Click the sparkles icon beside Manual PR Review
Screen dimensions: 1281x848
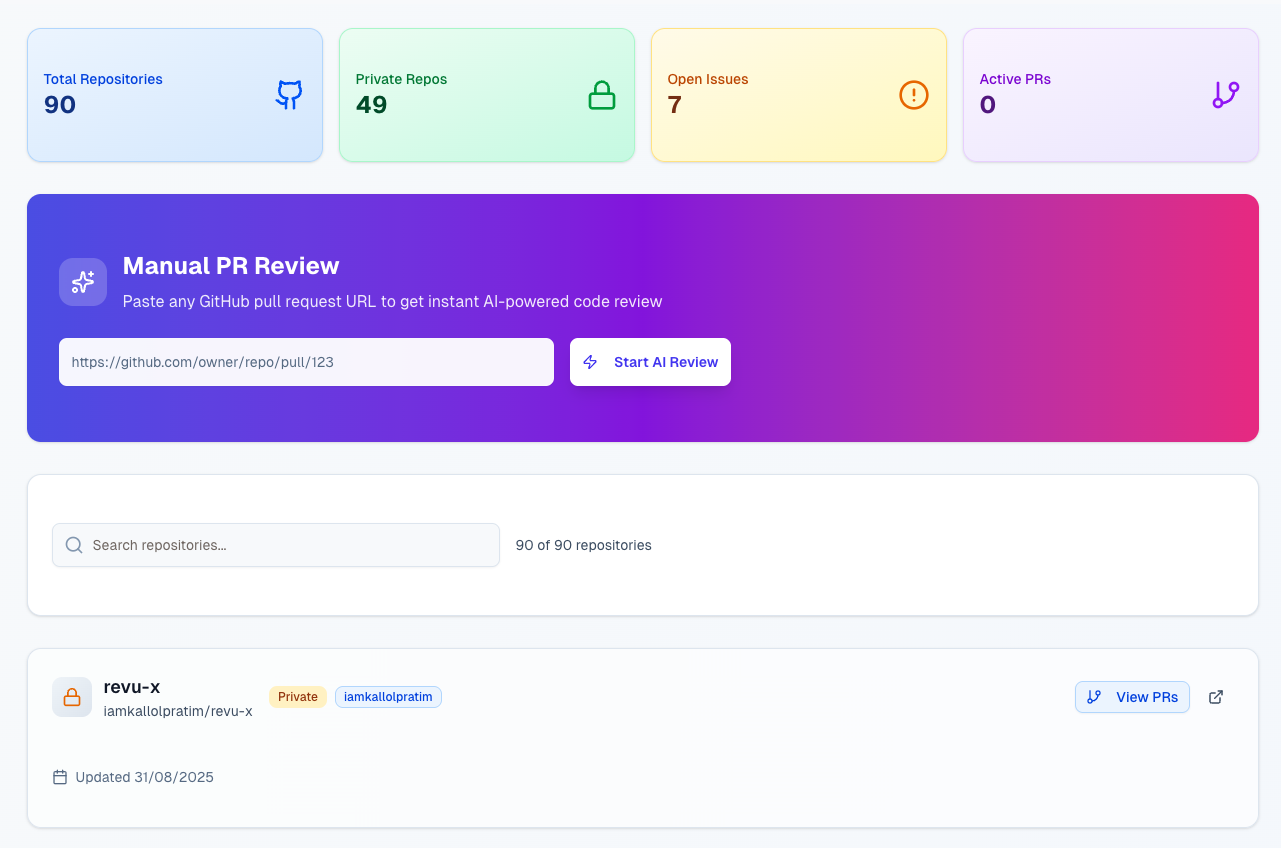(x=83, y=282)
